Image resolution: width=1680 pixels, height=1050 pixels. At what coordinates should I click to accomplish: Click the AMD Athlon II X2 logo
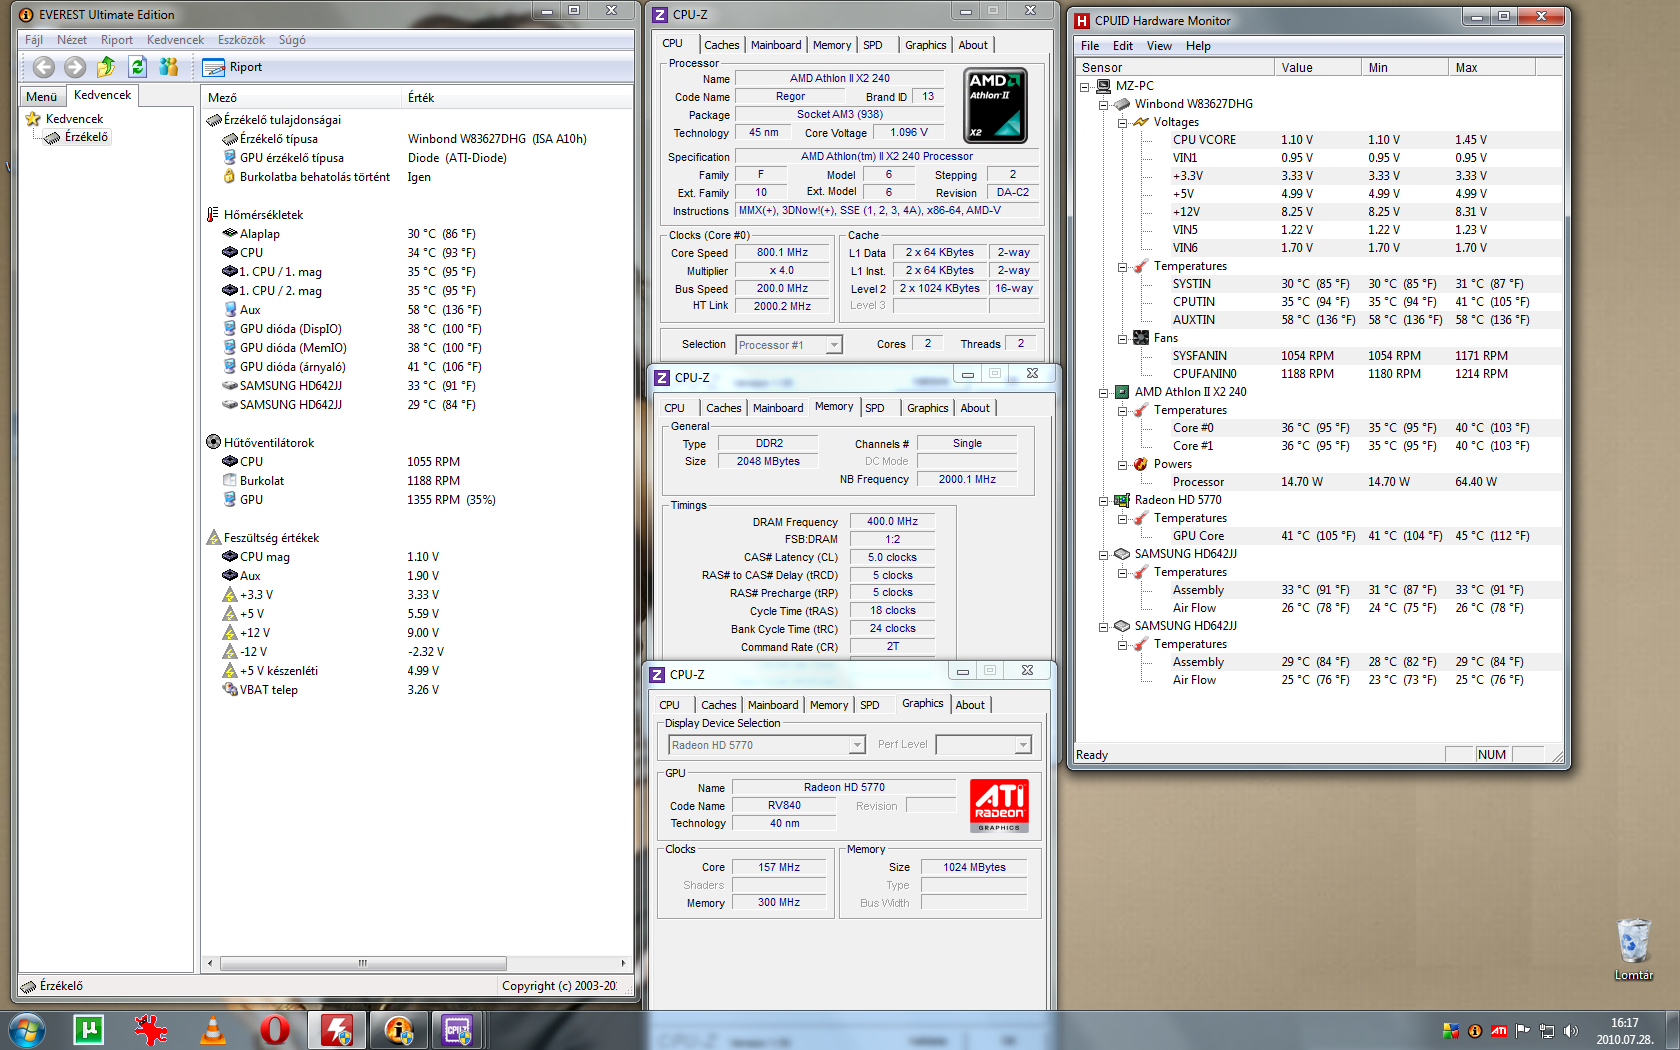point(995,105)
